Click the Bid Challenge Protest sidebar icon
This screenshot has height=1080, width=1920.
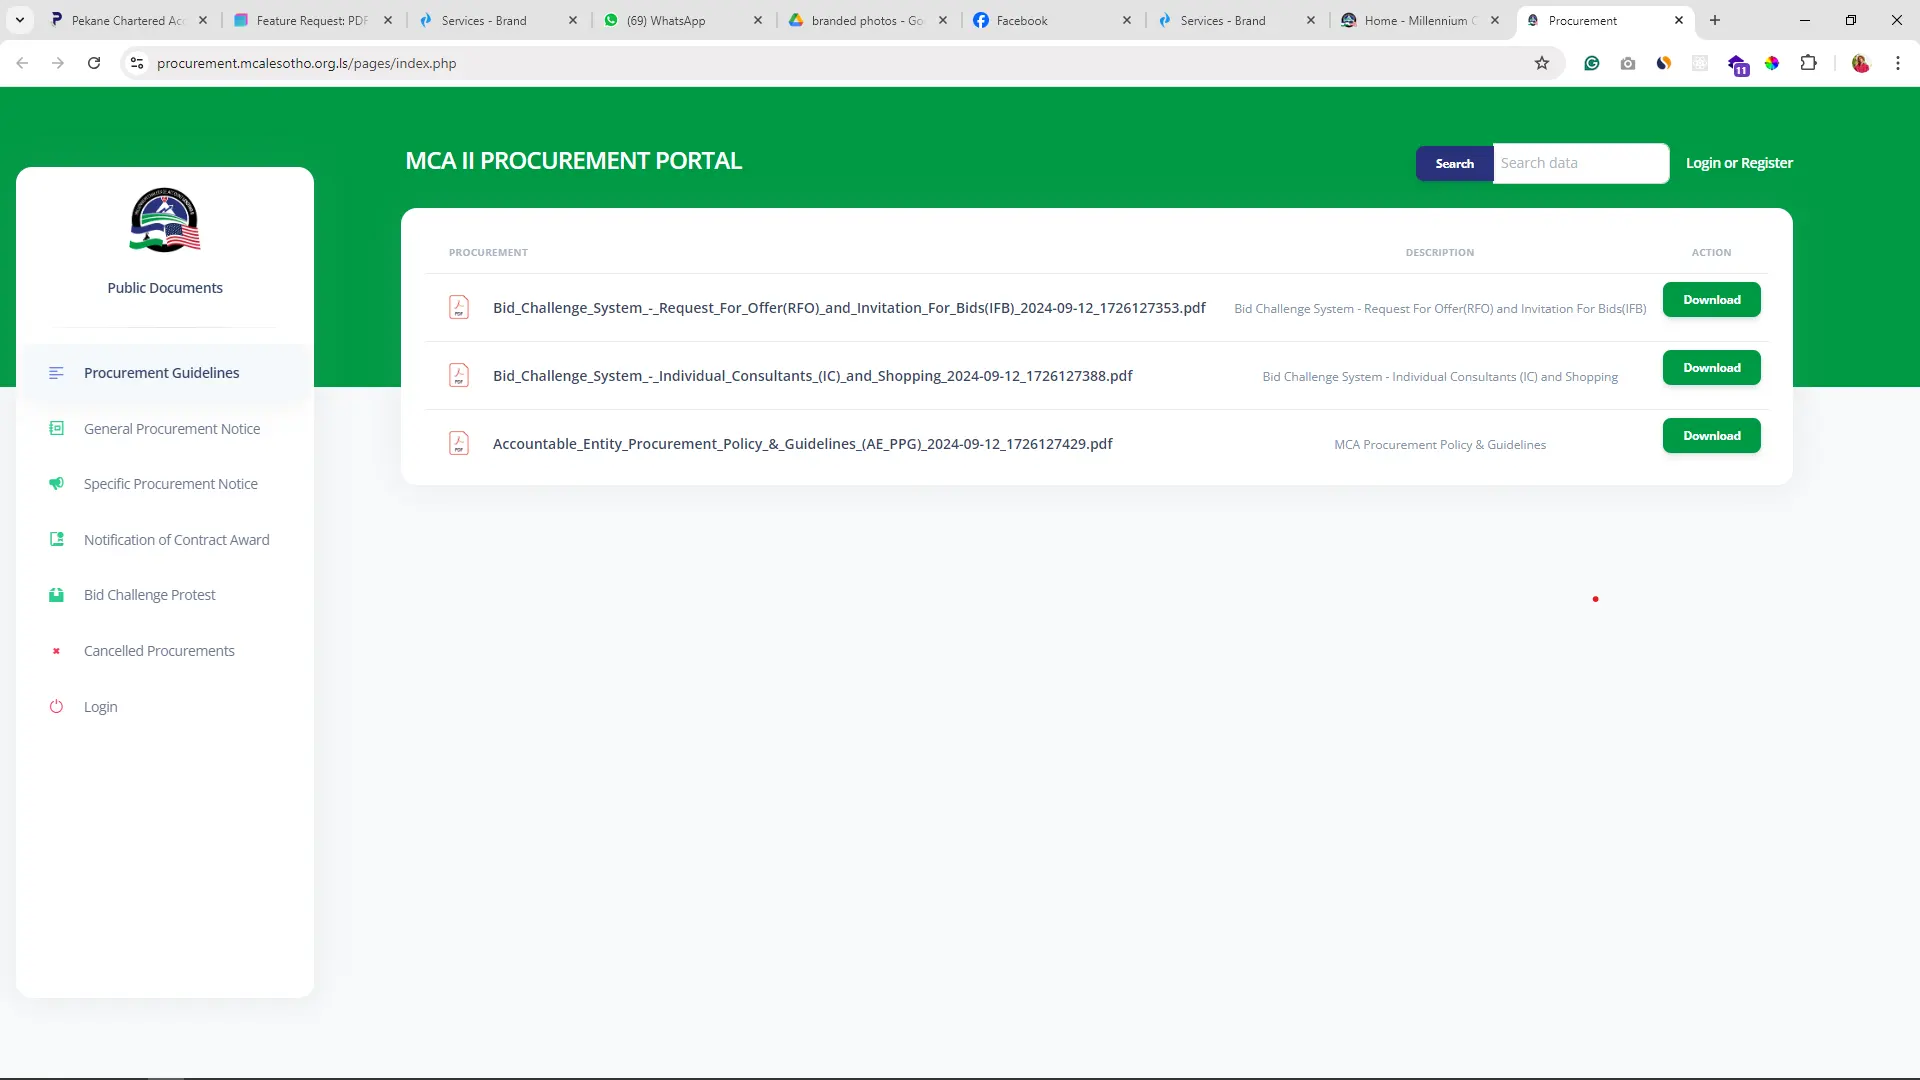(x=57, y=595)
